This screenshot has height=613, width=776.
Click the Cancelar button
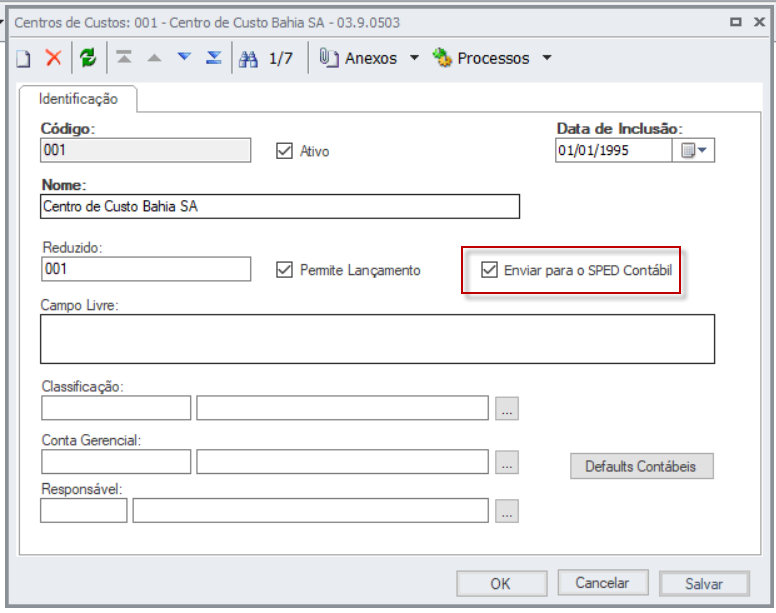(603, 583)
